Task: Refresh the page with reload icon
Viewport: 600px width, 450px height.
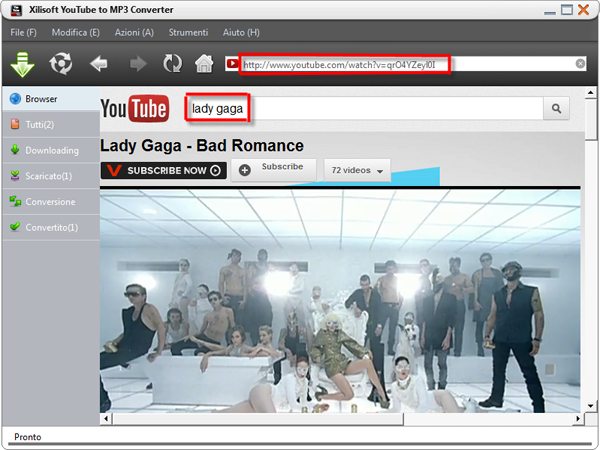Action: 173,64
